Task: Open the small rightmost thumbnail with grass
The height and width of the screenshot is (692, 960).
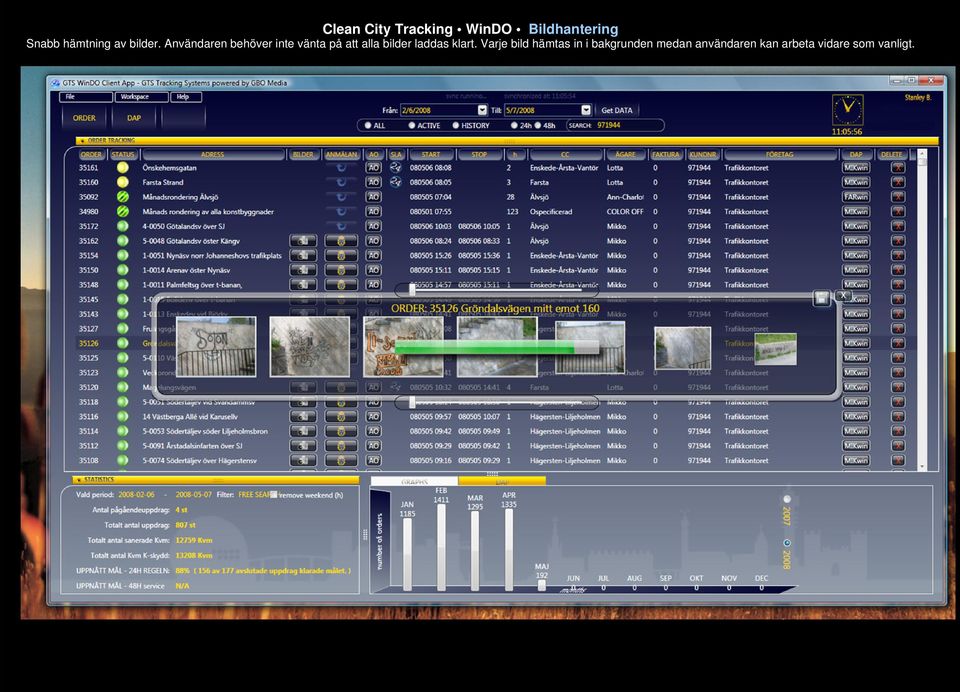Action: tap(776, 348)
